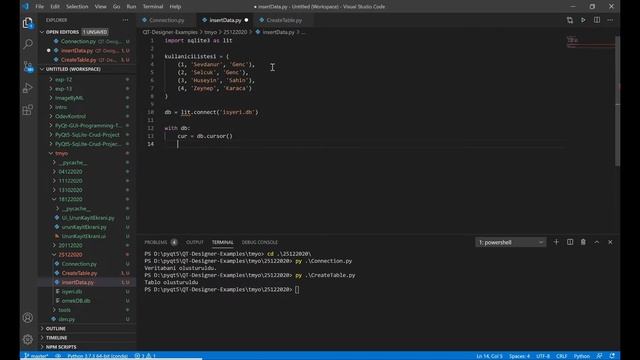Viewport: 640px width, 360px height.
Task: Open ornekDB.db file in explorer tree
Action: click(87, 300)
